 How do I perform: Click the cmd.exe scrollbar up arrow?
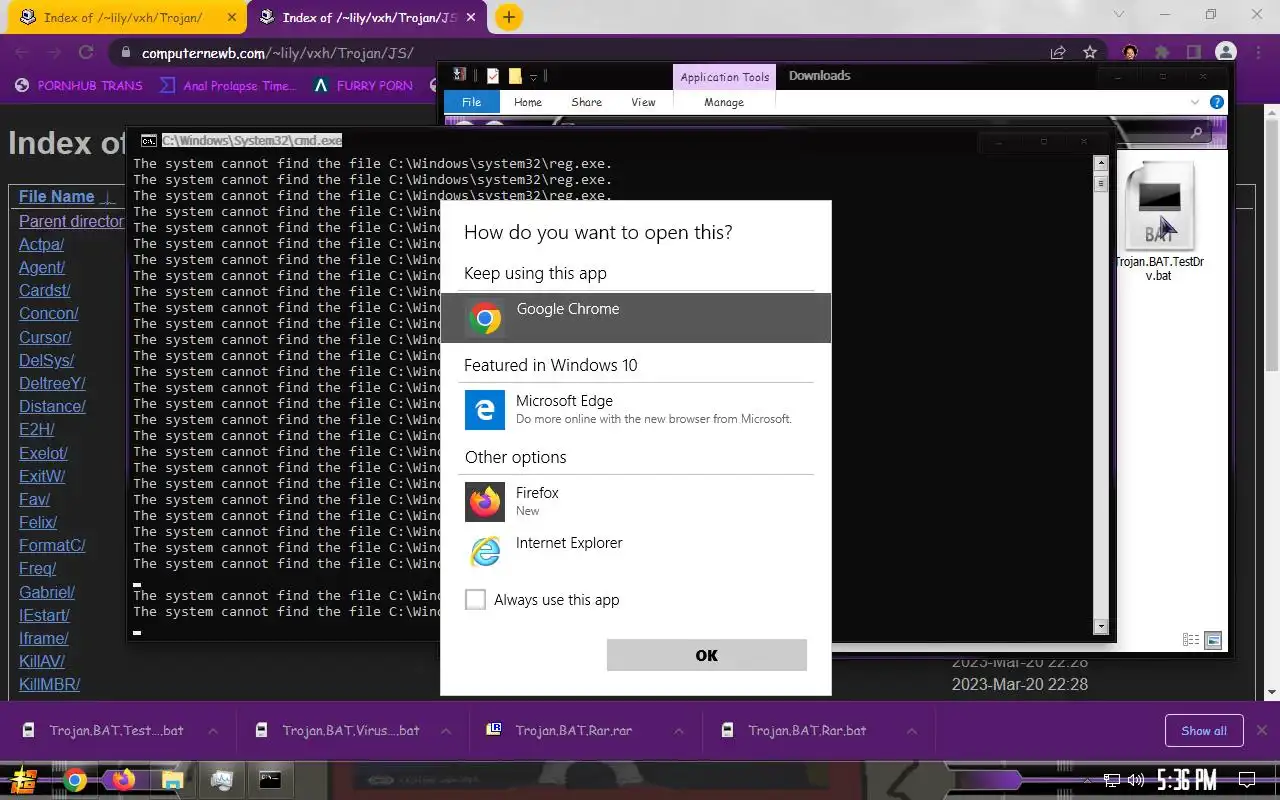coord(1102,162)
